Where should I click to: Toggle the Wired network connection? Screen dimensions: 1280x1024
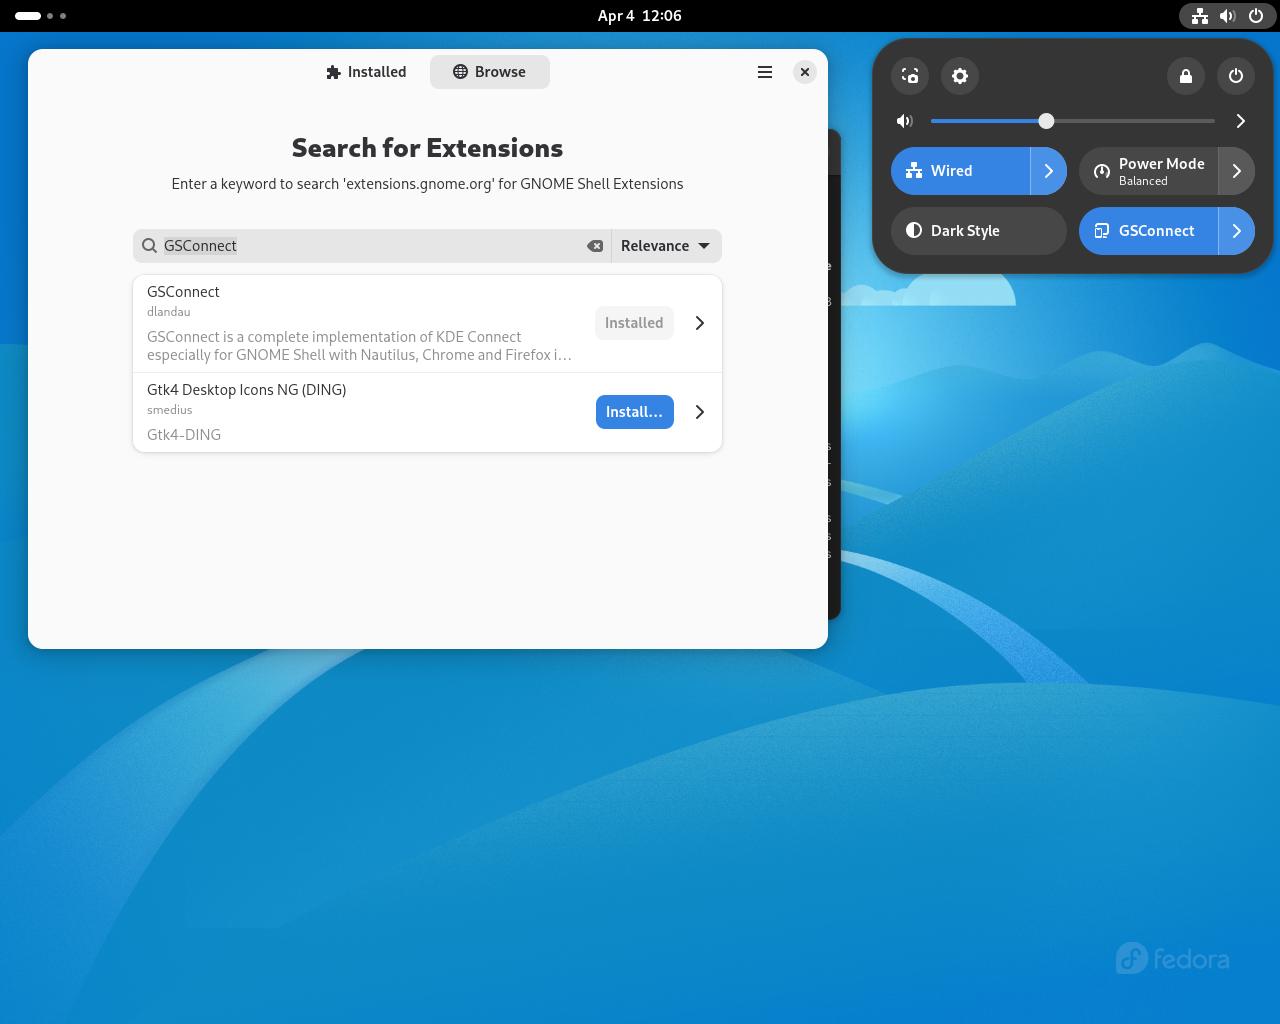click(960, 171)
